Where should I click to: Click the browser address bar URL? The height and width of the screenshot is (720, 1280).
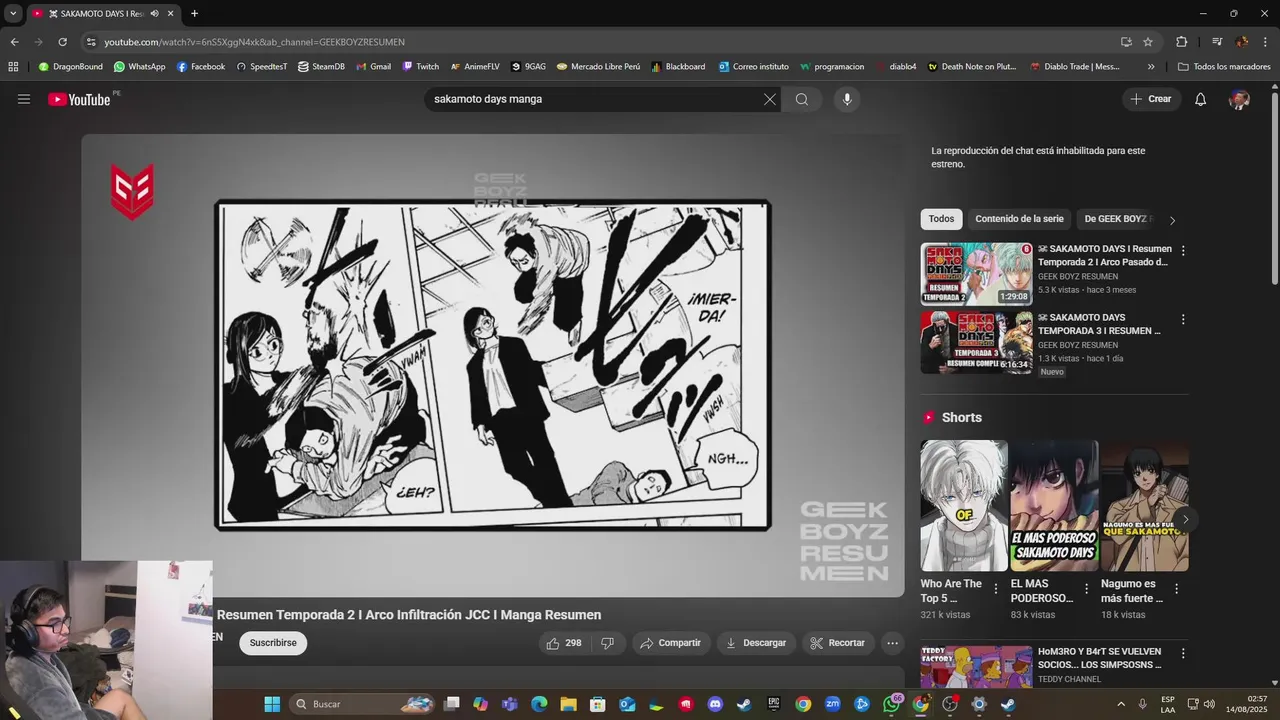point(254,42)
